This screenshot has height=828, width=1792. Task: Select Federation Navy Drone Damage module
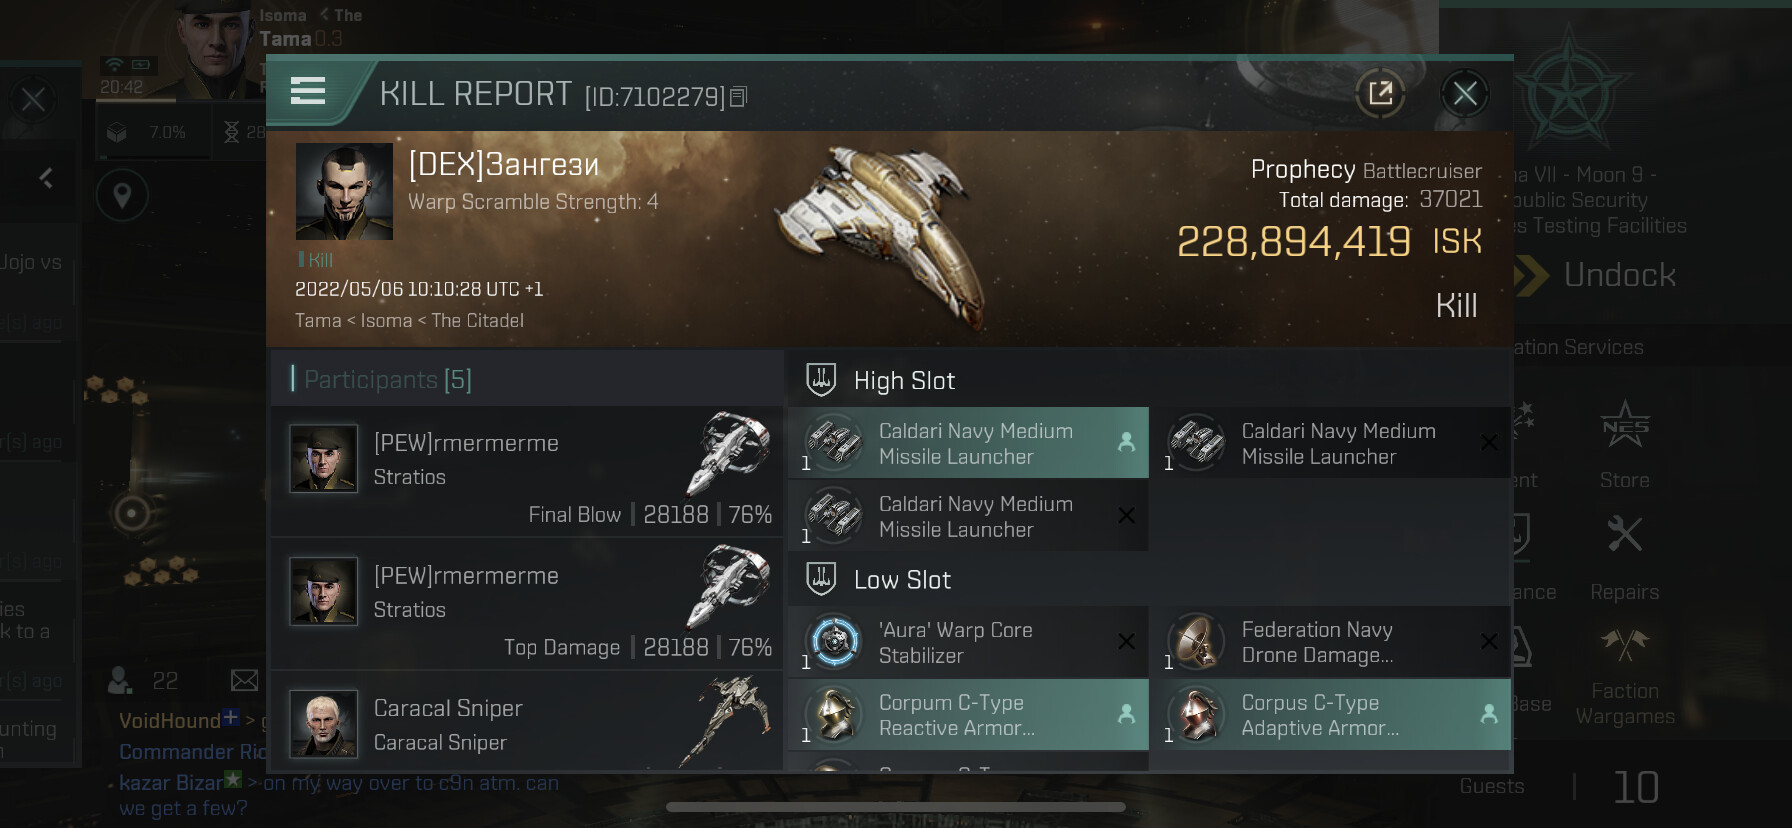(1330, 642)
